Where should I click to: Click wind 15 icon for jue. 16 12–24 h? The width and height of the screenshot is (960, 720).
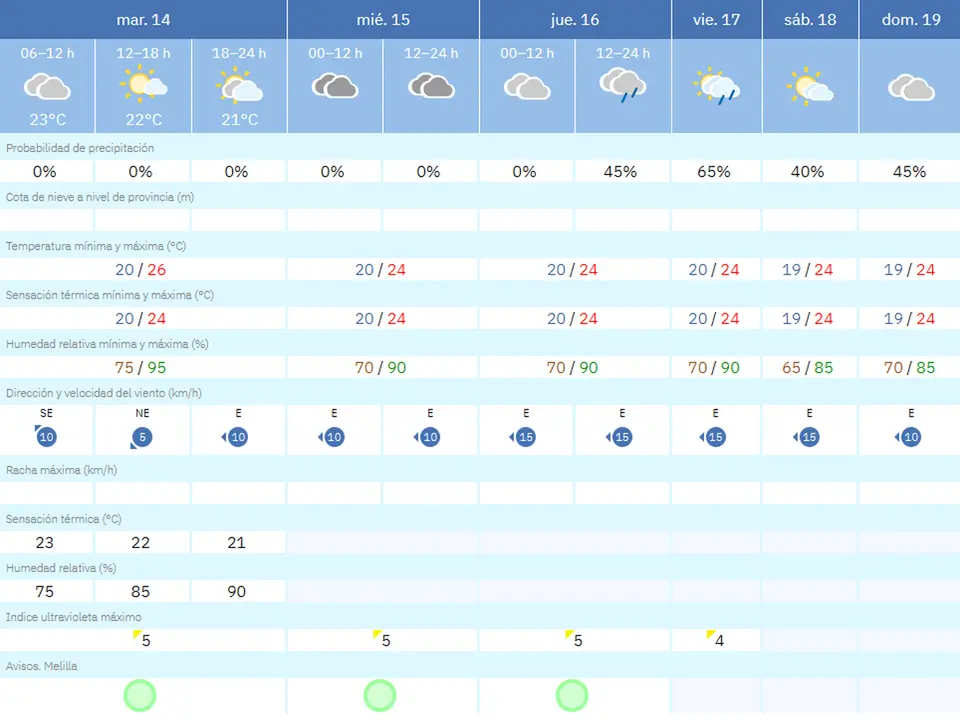(x=619, y=437)
